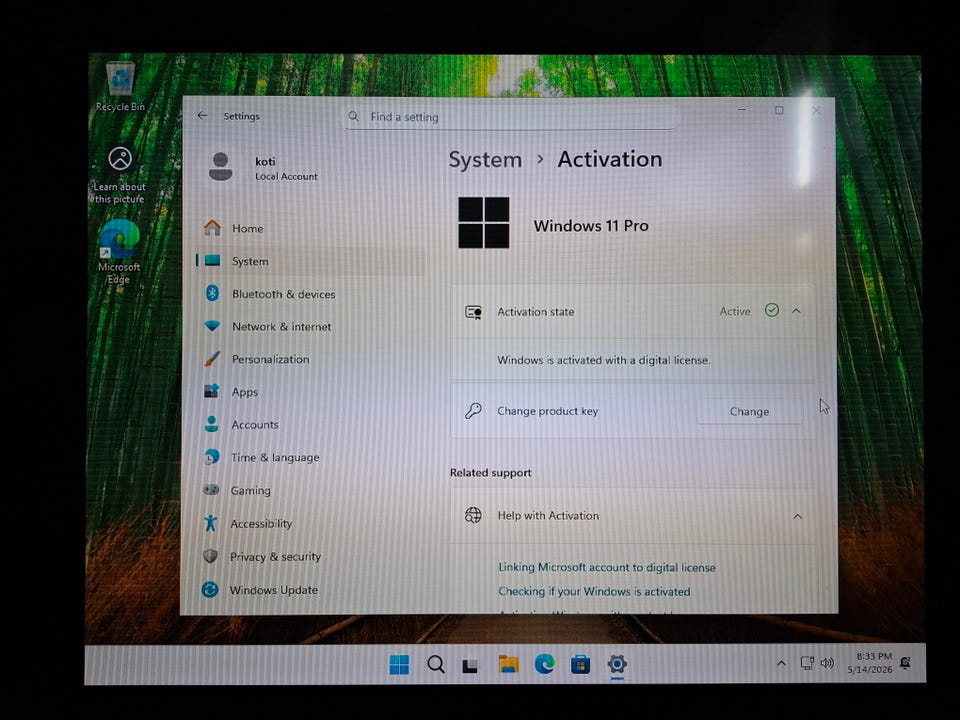
Task: Open Linking Microsoft account to digital license
Action: (607, 567)
